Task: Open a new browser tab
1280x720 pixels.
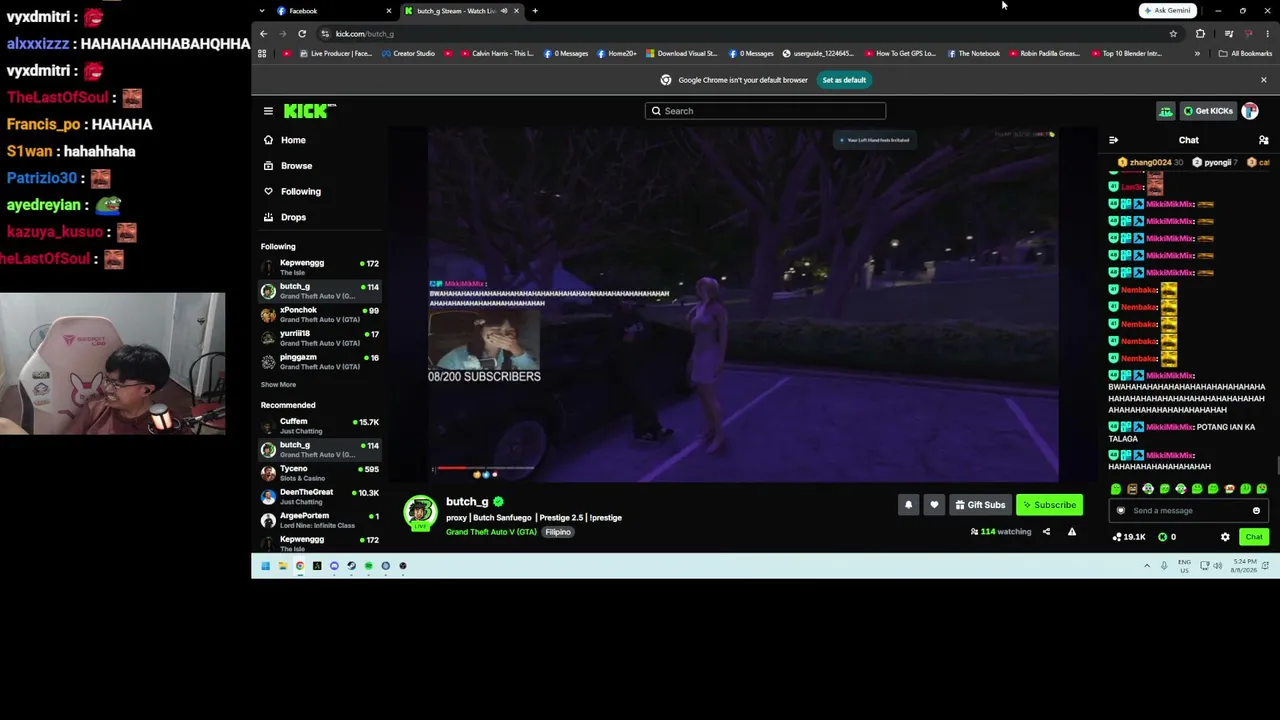Action: click(x=535, y=11)
